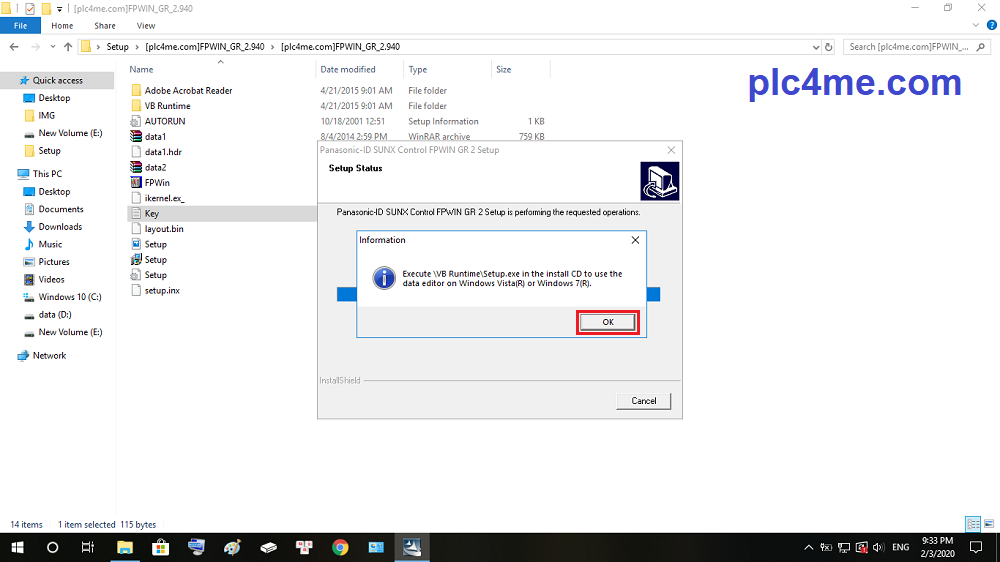The height and width of the screenshot is (562, 1000).
Task: Click the Up arrow navigation button
Action: tap(68, 47)
